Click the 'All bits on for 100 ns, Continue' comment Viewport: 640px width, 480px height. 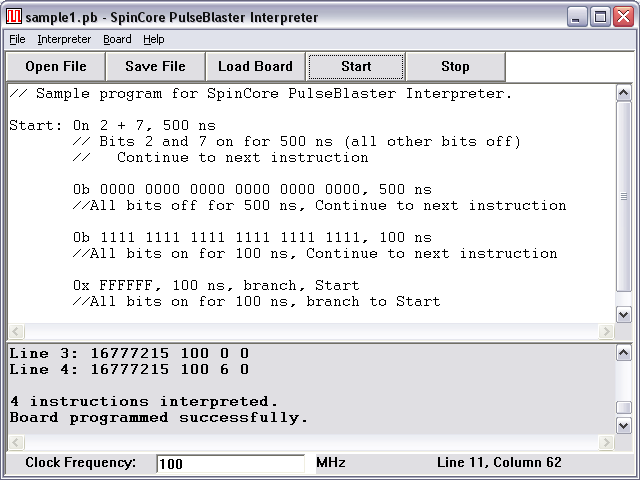[315, 253]
